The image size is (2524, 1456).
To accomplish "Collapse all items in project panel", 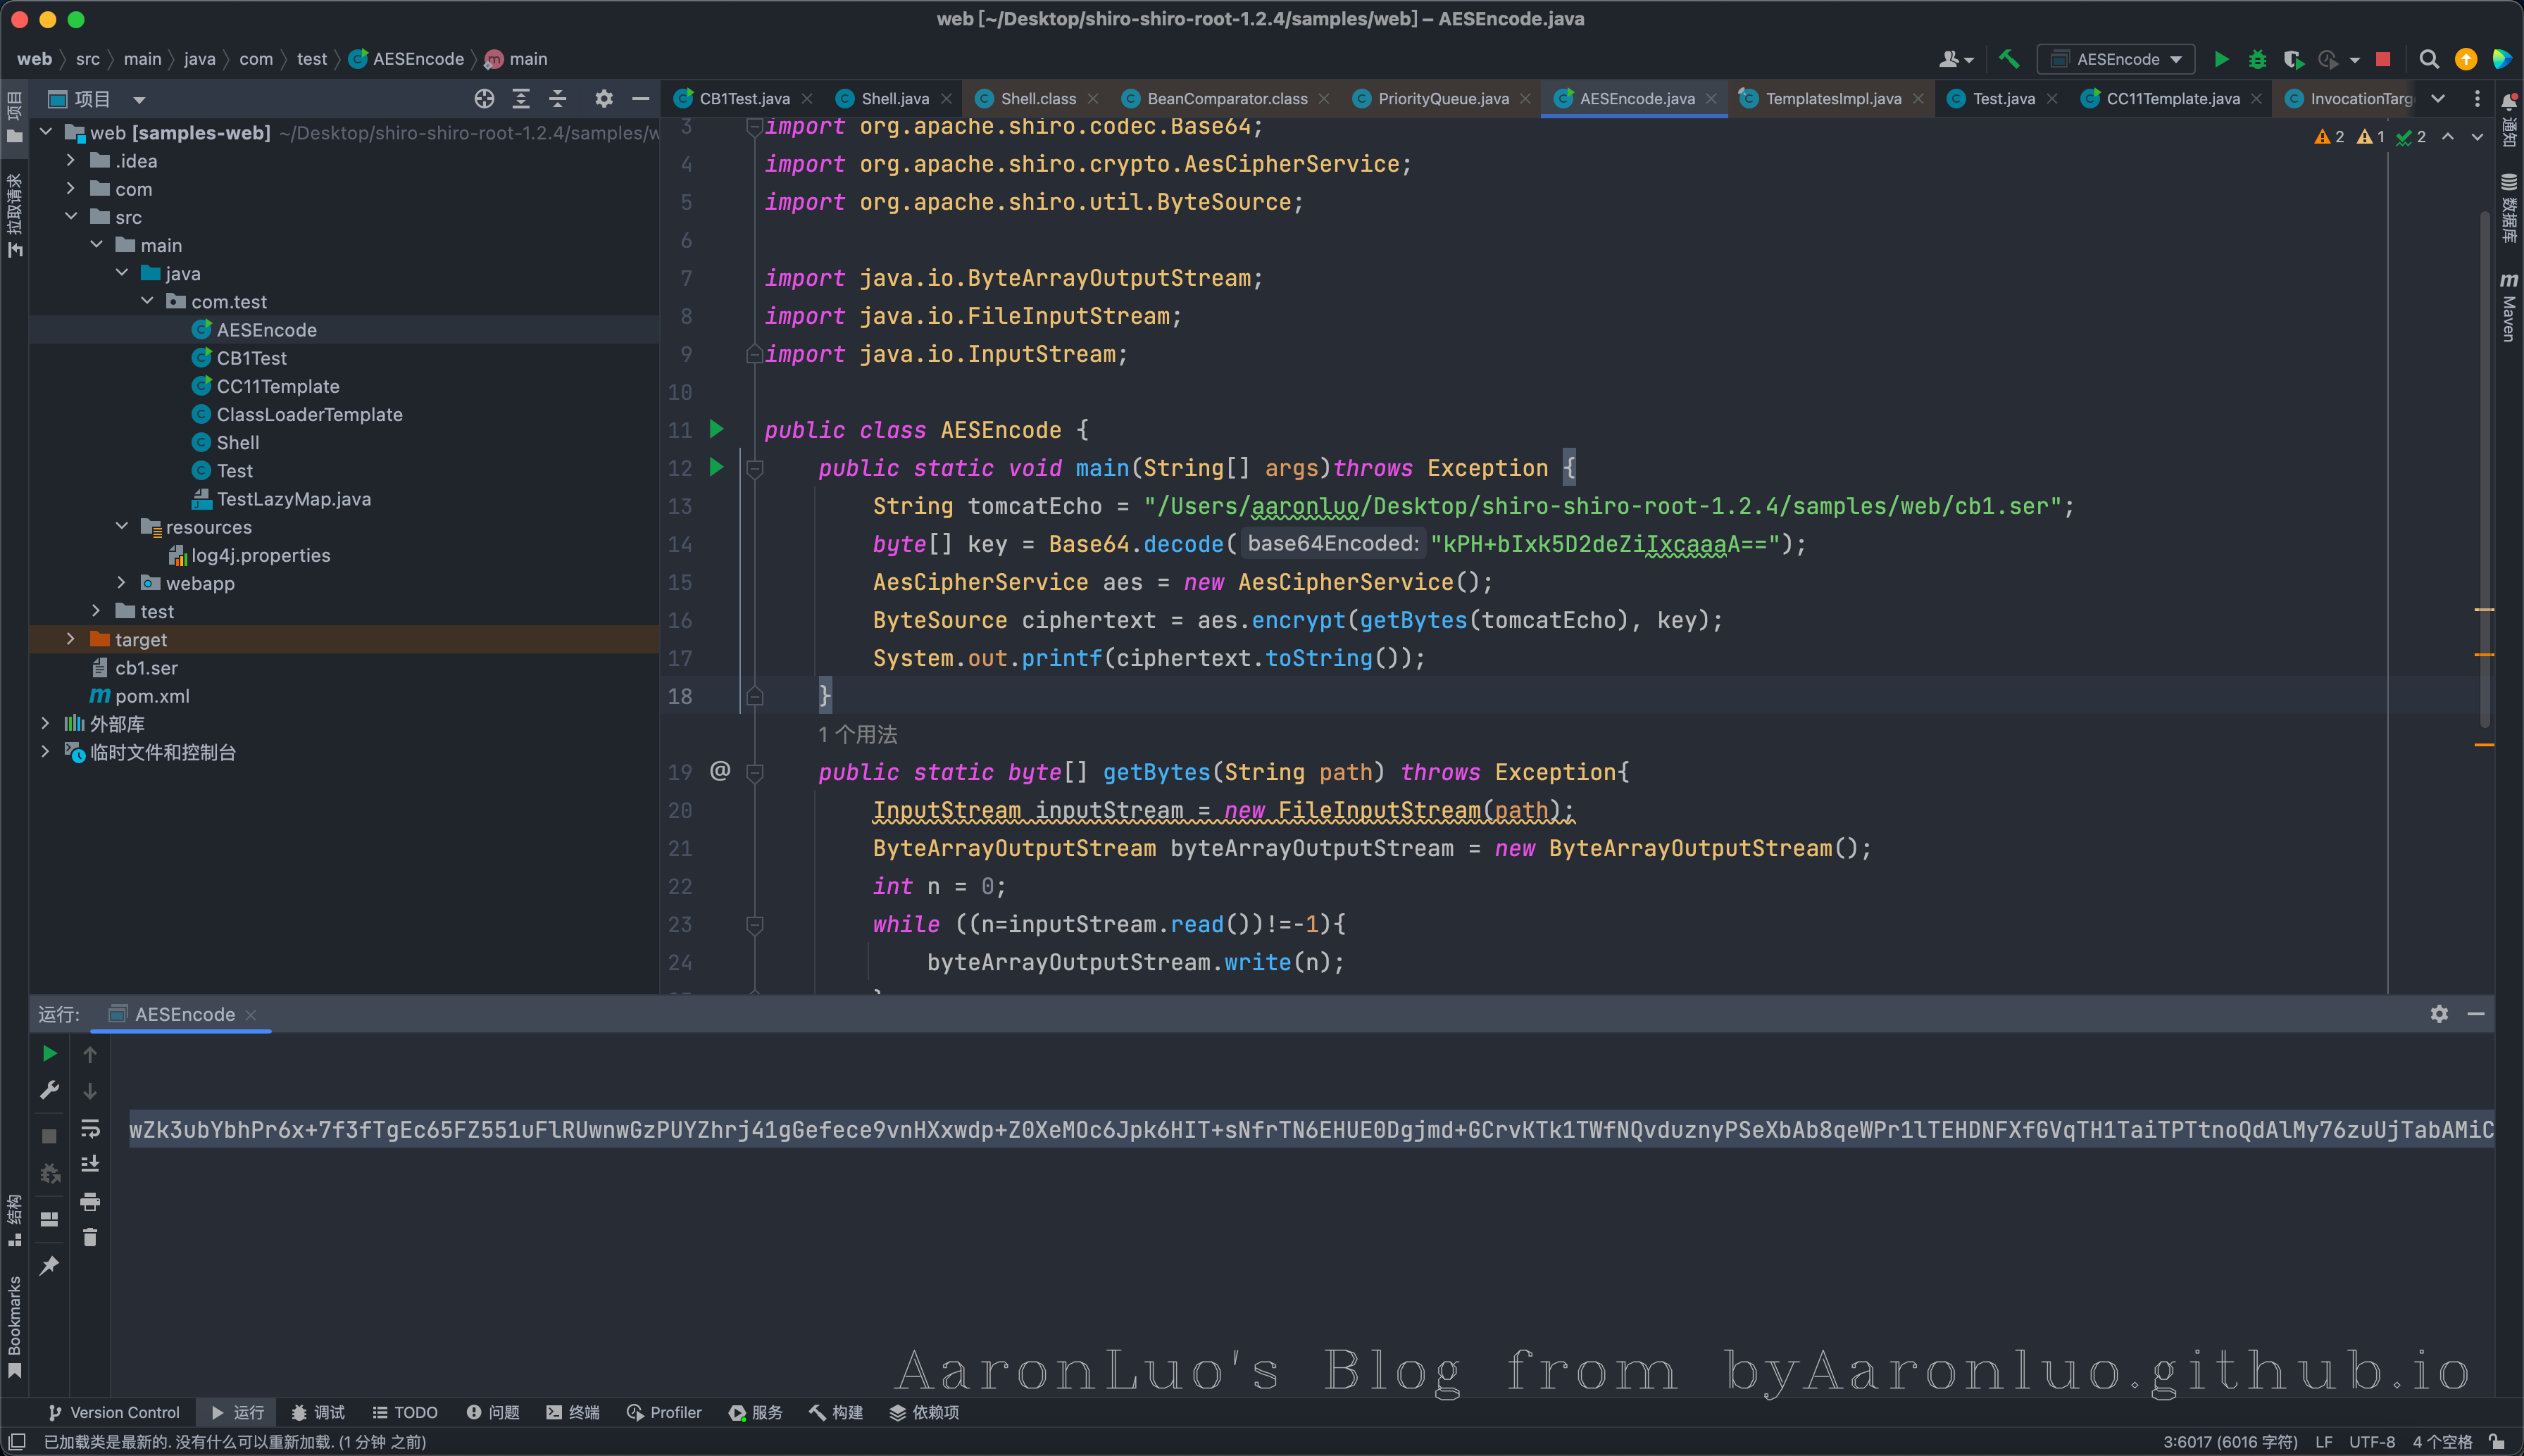I will [558, 98].
